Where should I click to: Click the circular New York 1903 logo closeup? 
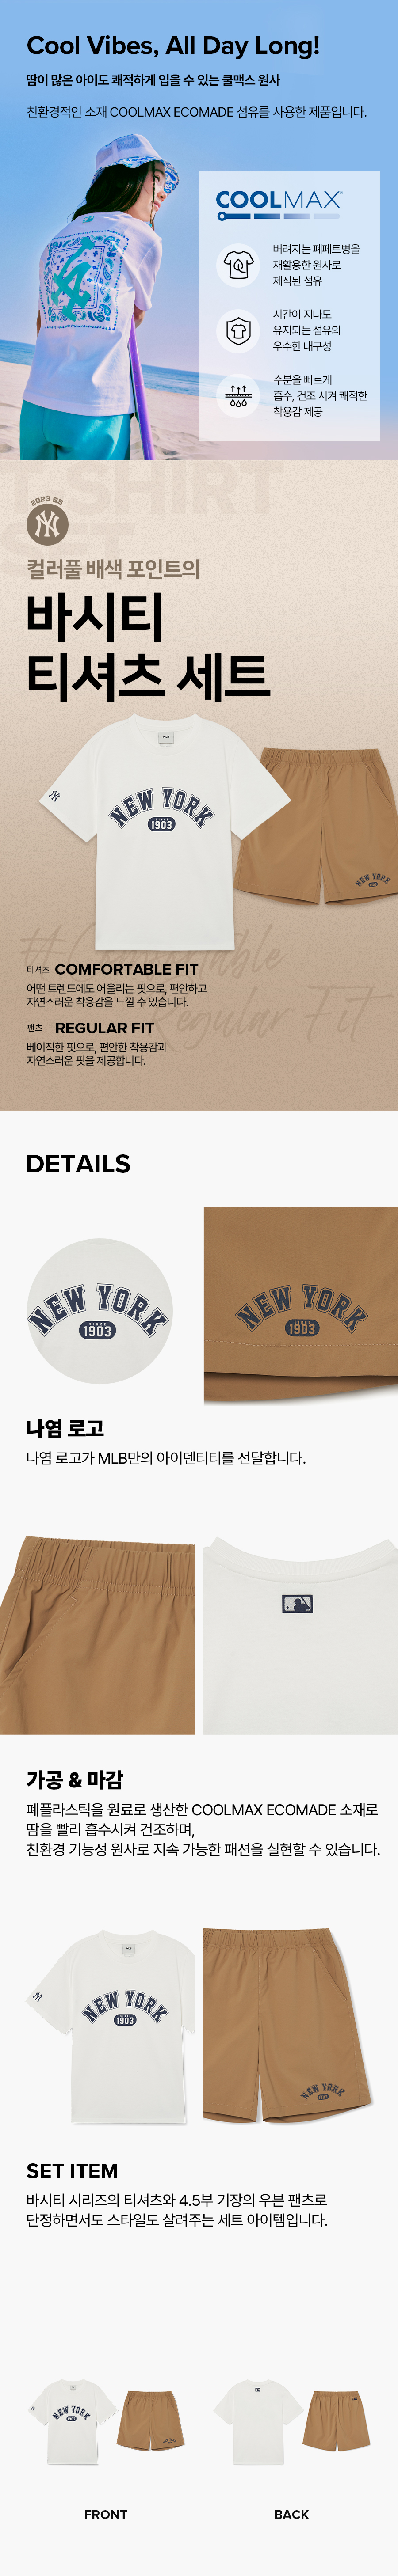click(99, 1311)
